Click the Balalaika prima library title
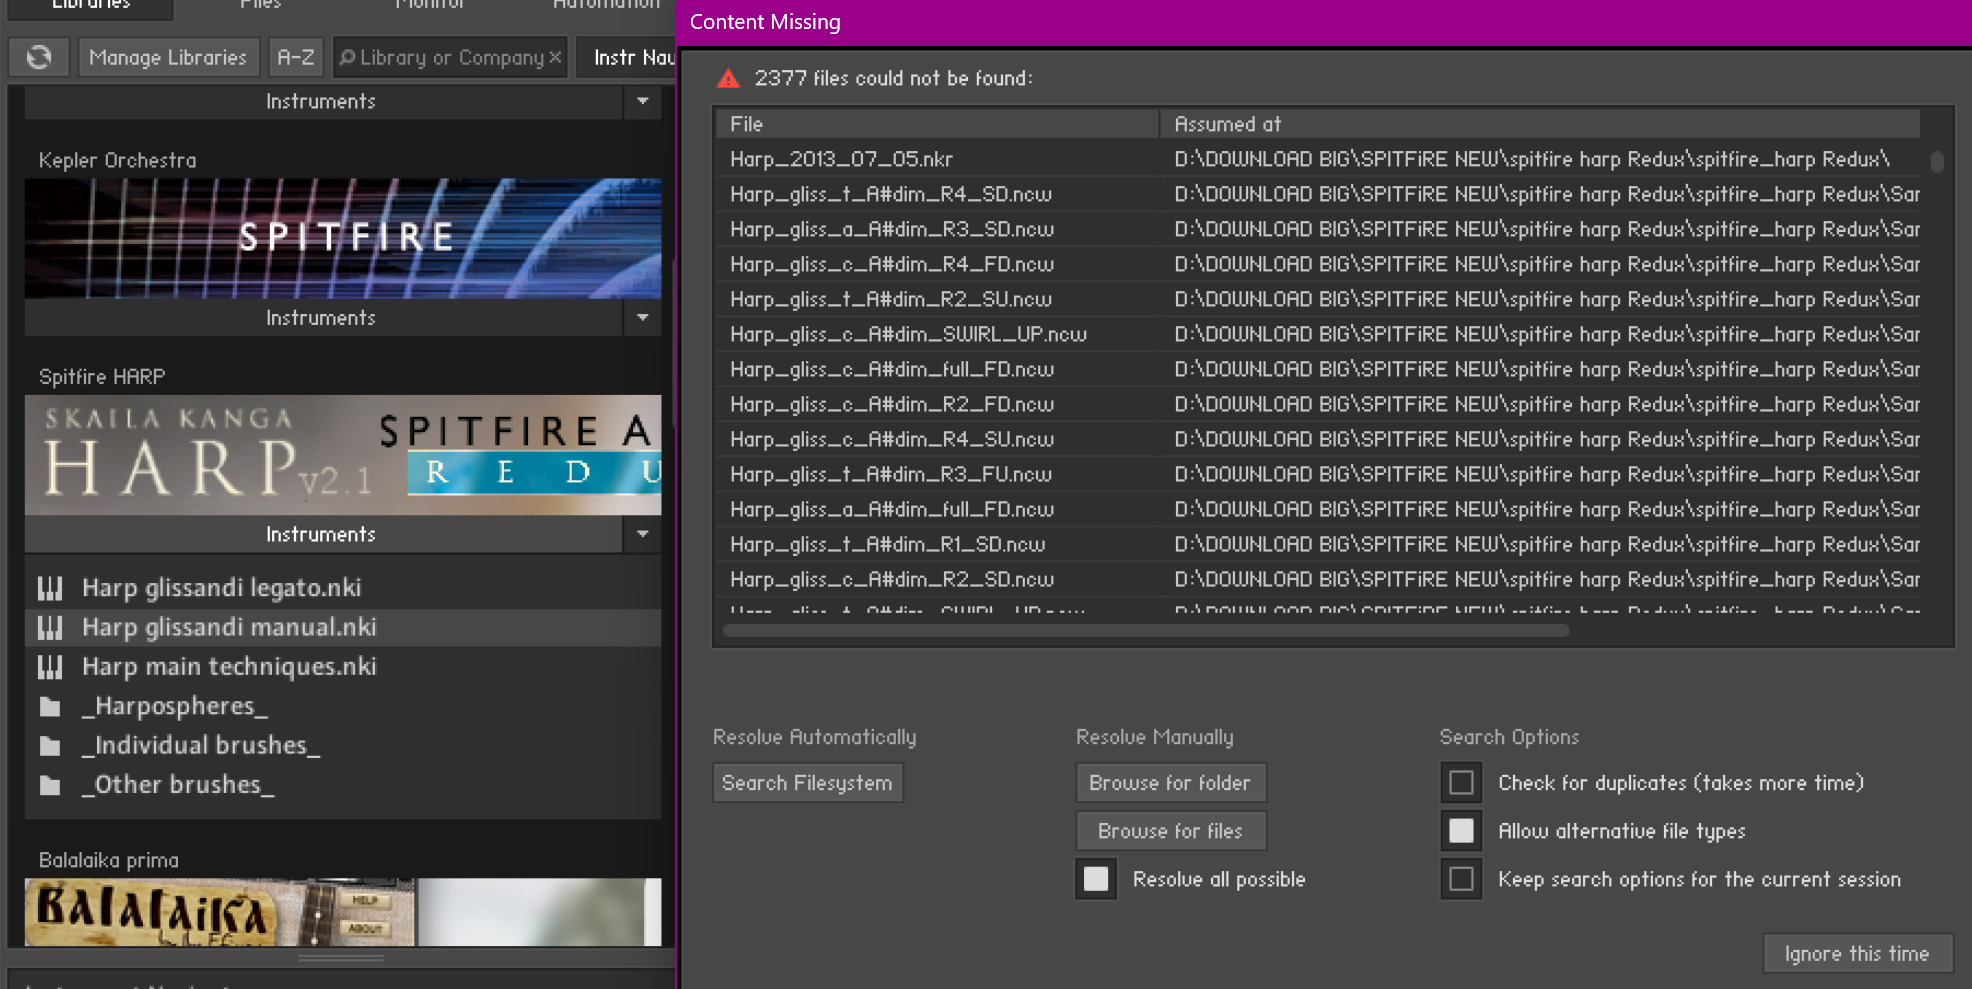The image size is (1972, 989). (109, 860)
